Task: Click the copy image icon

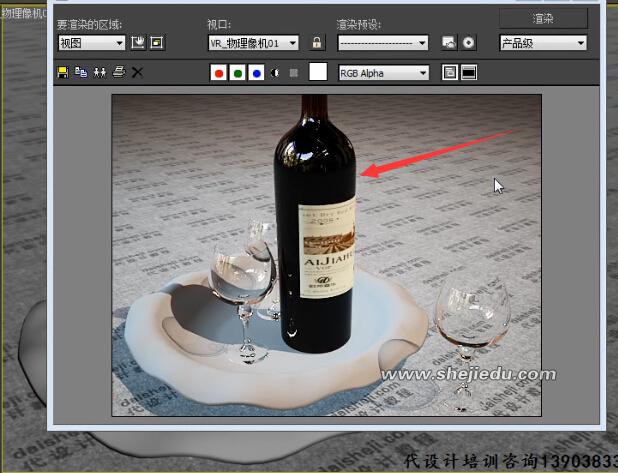Action: point(81,72)
